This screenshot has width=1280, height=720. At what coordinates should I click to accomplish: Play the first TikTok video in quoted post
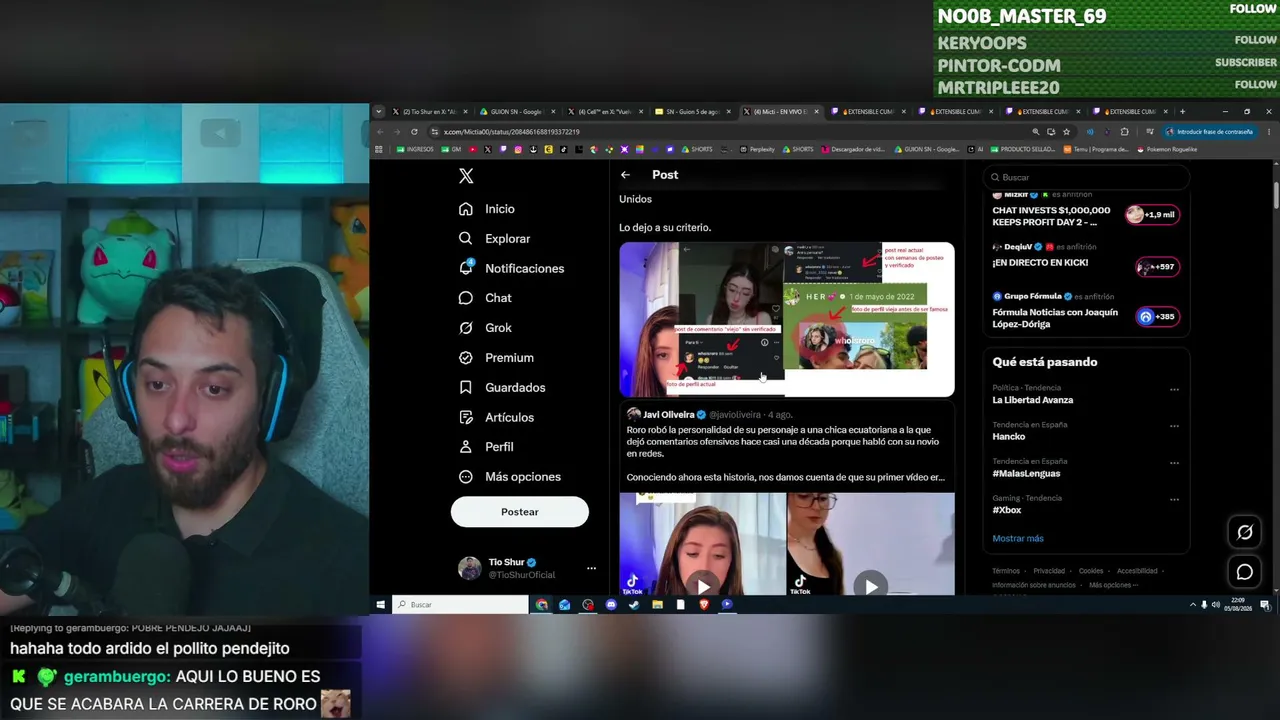703,586
